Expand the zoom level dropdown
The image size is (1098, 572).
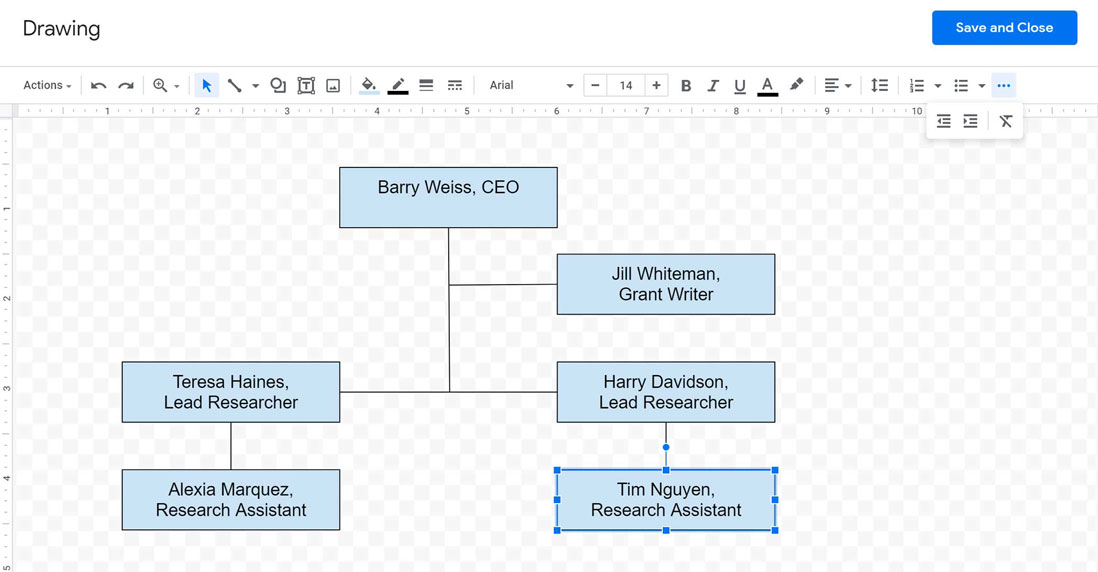pos(177,87)
